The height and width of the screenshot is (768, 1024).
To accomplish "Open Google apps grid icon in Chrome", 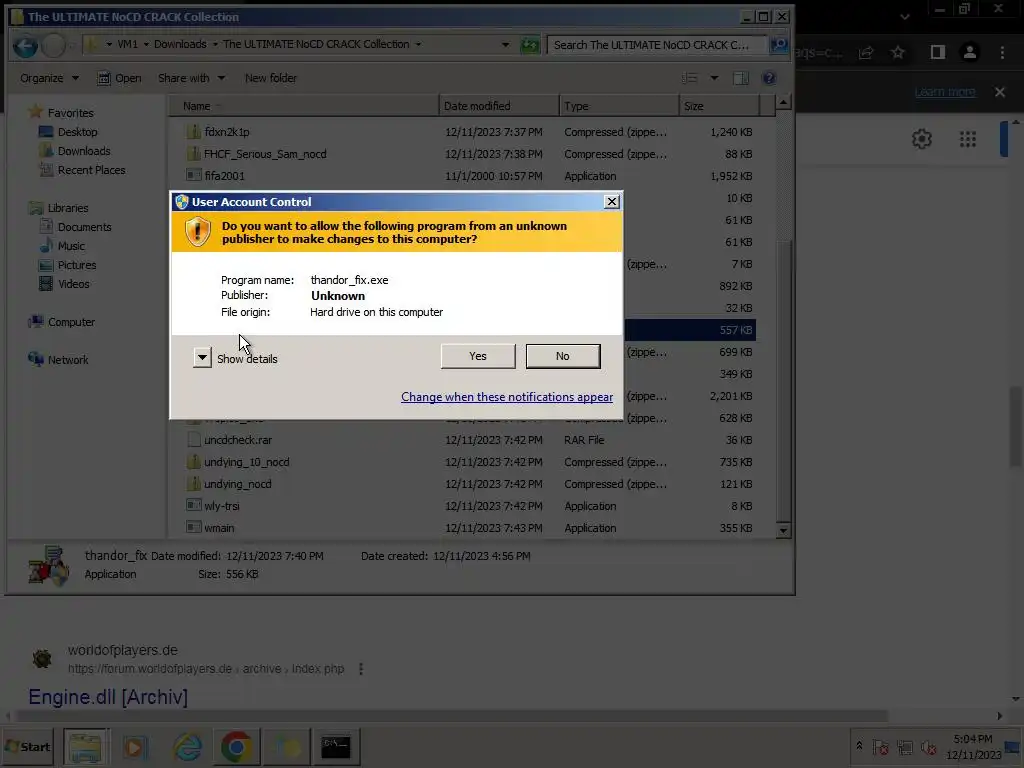I will click(x=968, y=139).
